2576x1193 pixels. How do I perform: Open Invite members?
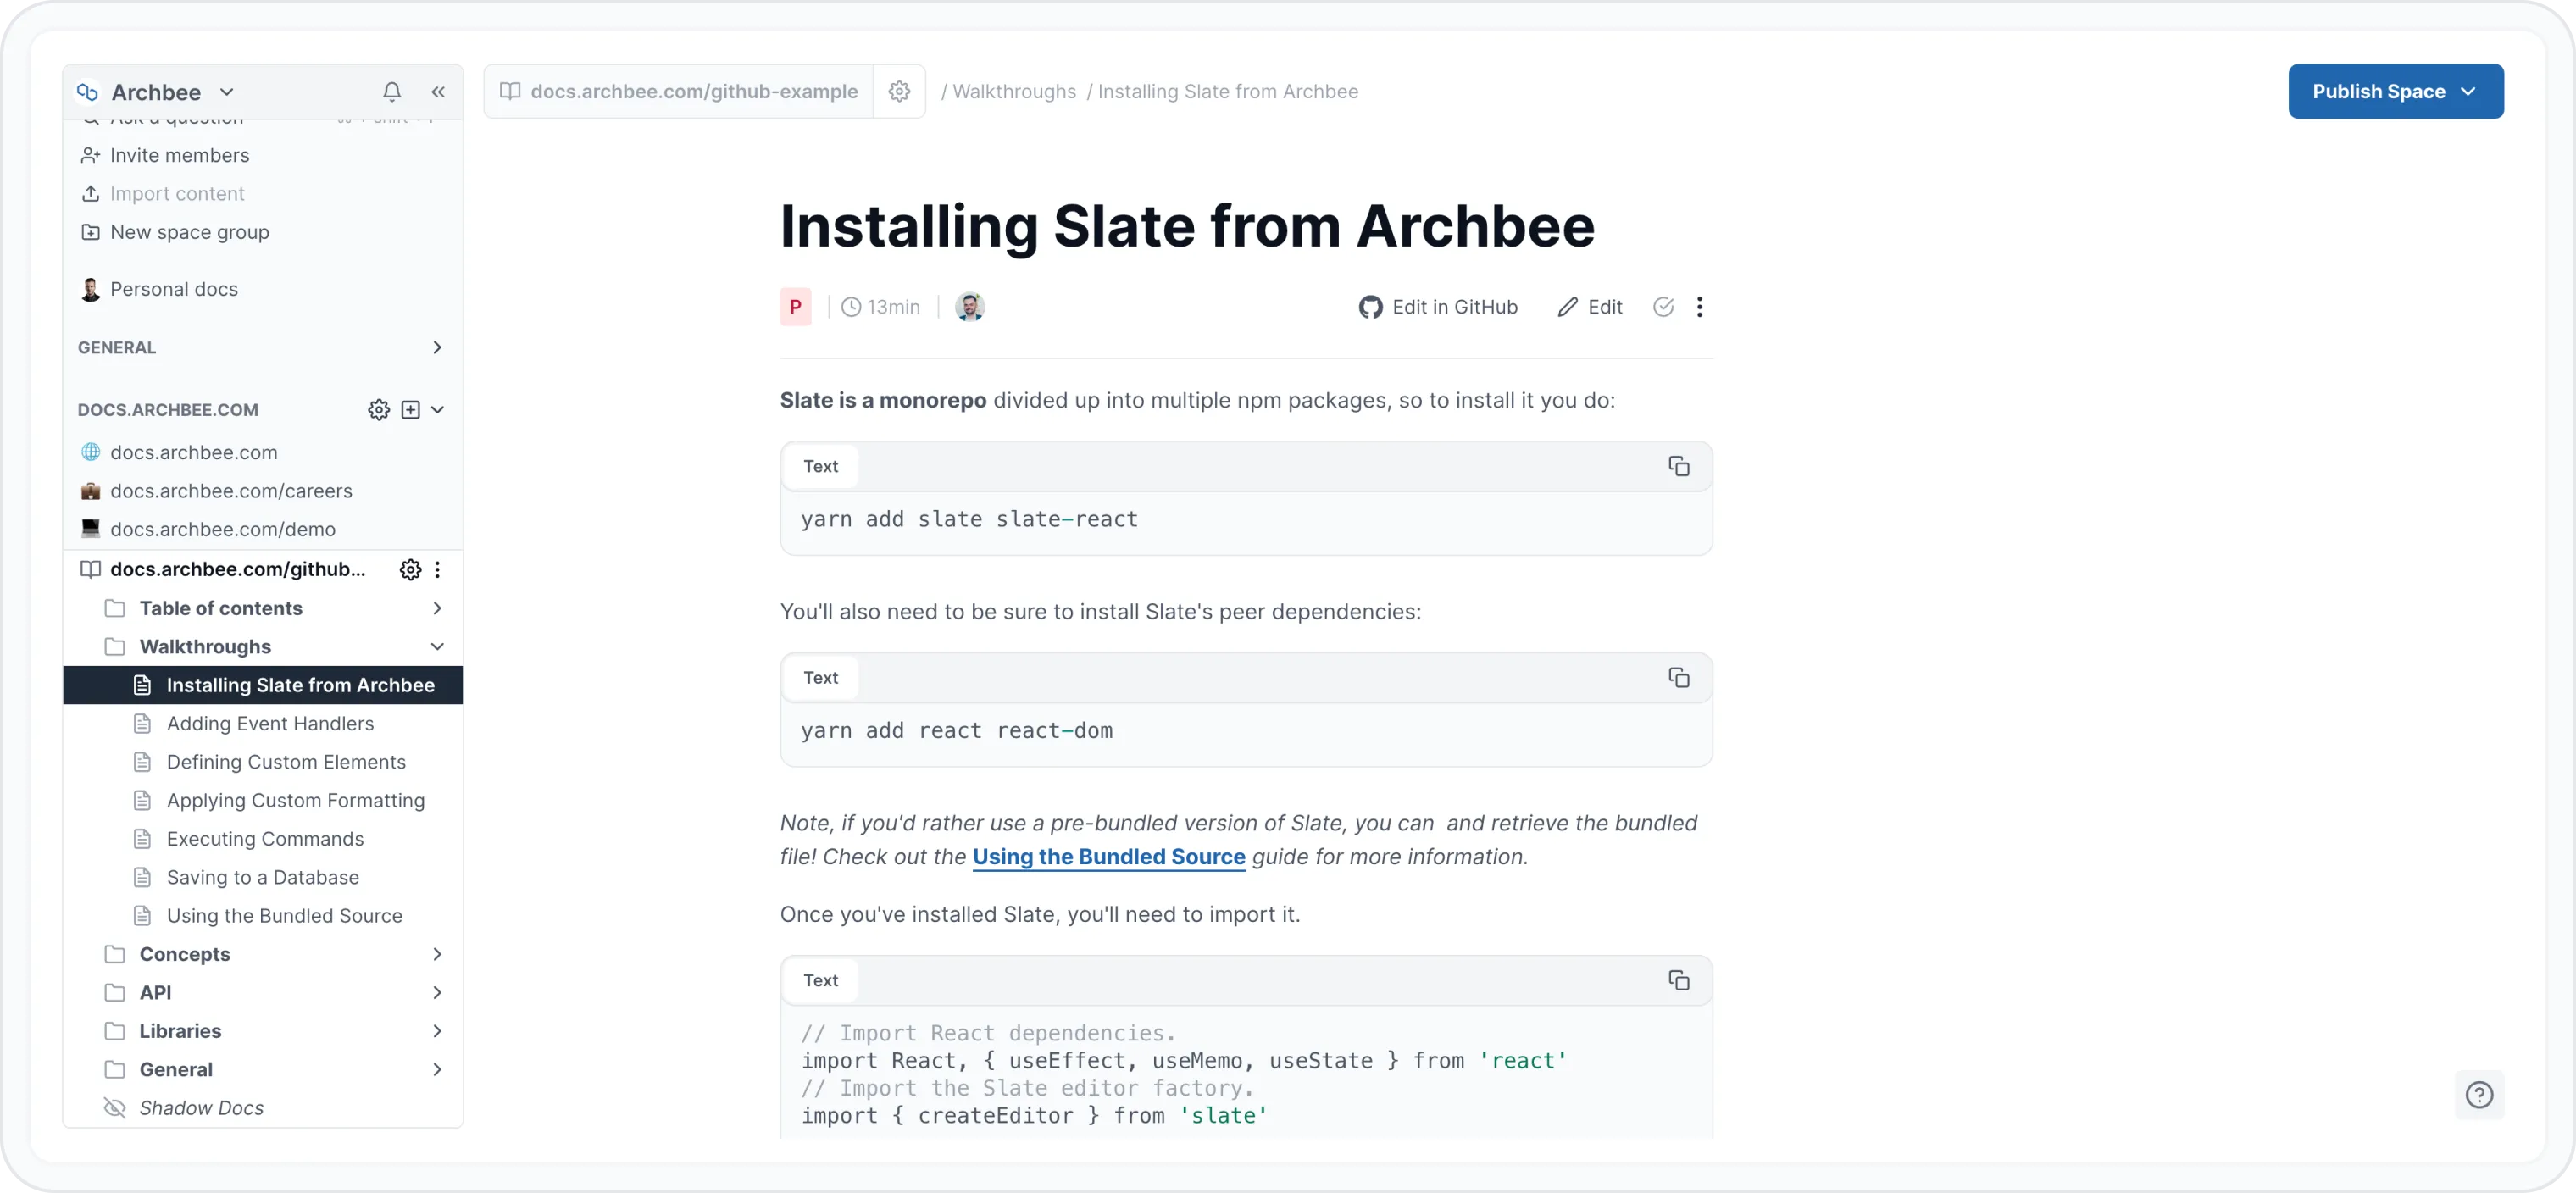tap(180, 155)
